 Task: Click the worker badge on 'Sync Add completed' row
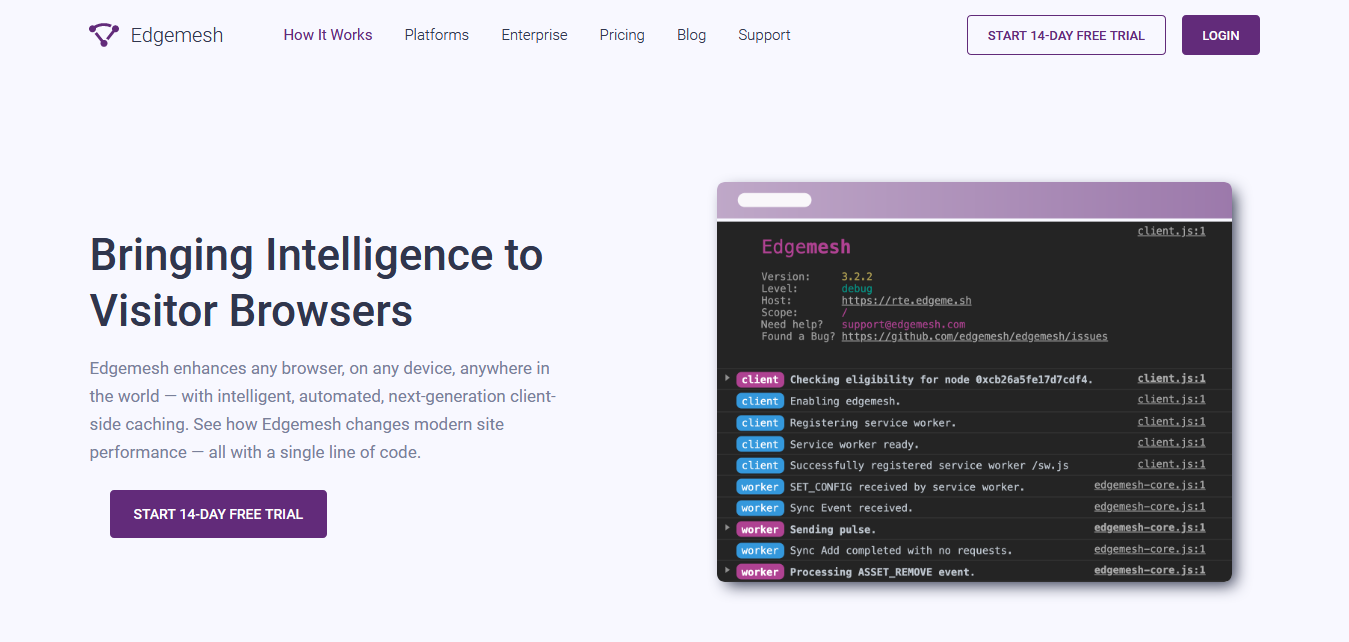[760, 551]
